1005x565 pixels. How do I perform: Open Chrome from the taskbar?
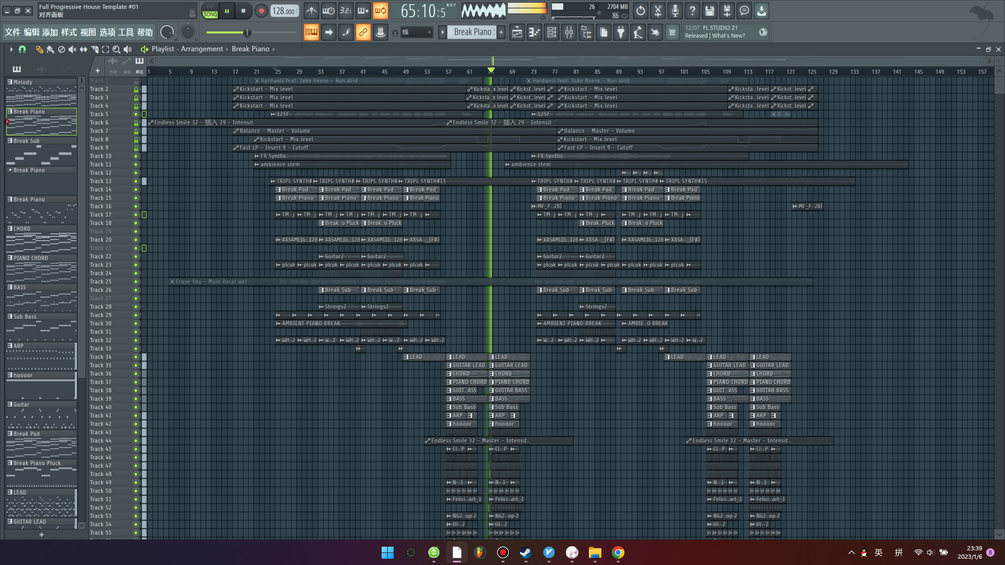point(618,552)
